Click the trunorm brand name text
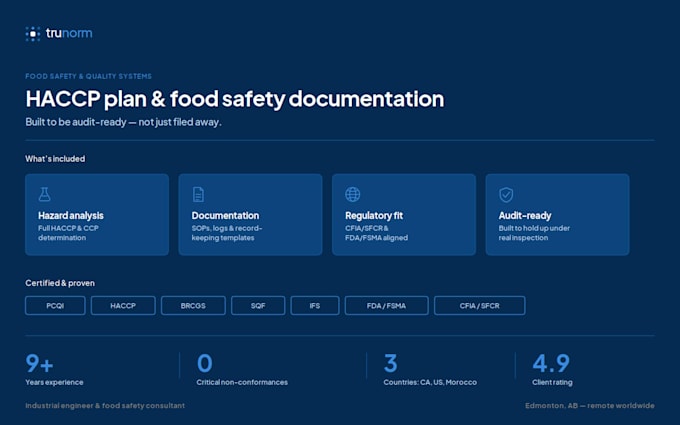The image size is (680, 425). pyautogui.click(x=69, y=33)
